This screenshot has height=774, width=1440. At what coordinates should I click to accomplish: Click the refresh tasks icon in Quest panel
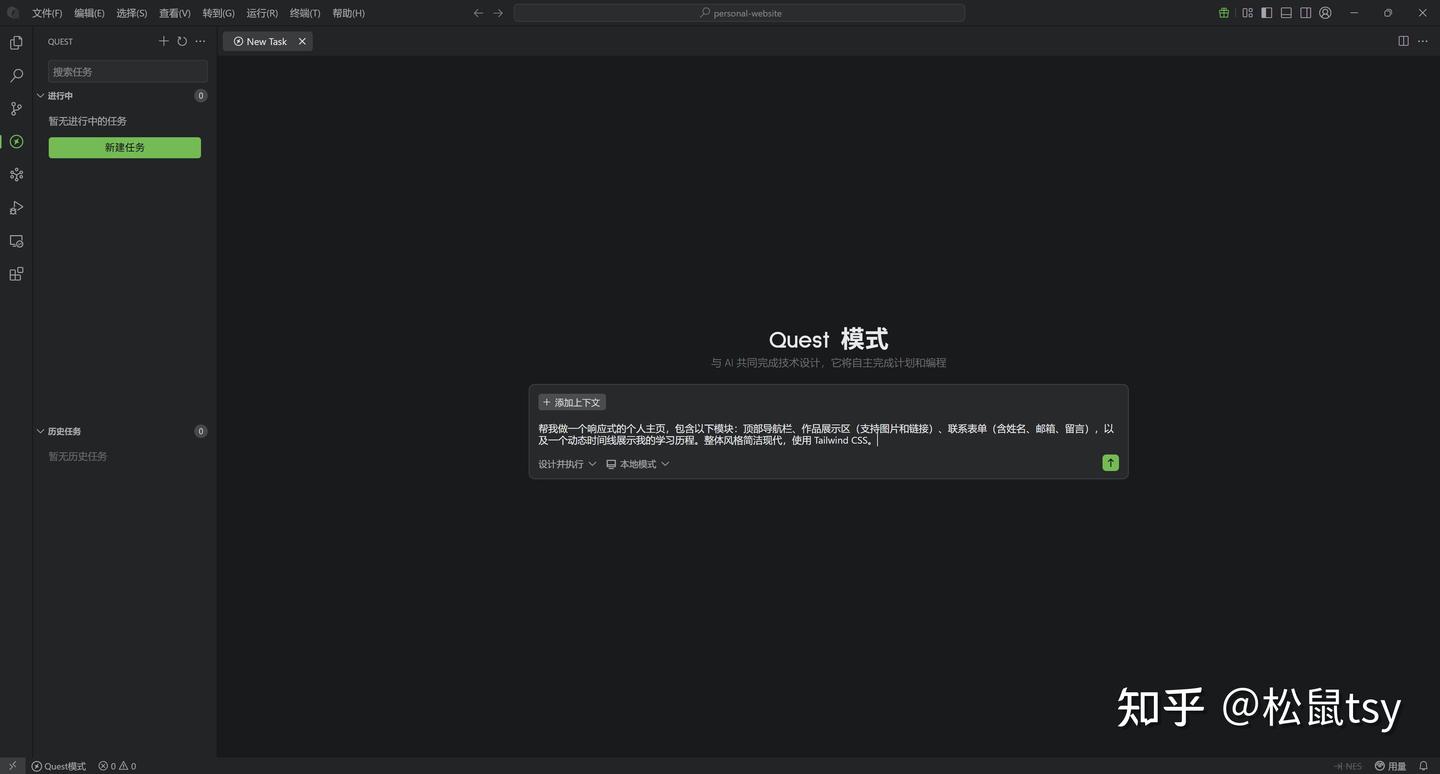182,41
